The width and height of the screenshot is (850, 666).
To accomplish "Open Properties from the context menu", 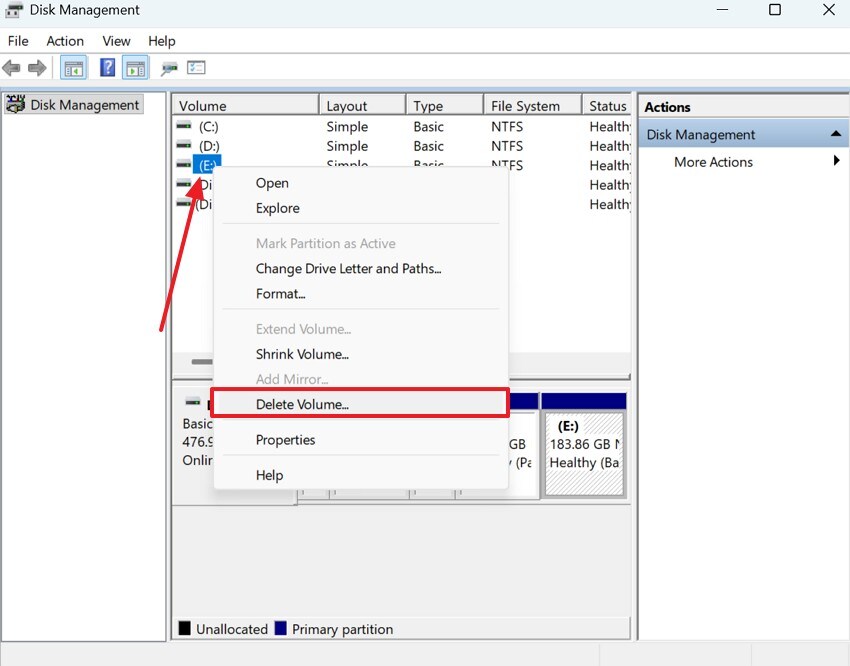I will point(286,440).
